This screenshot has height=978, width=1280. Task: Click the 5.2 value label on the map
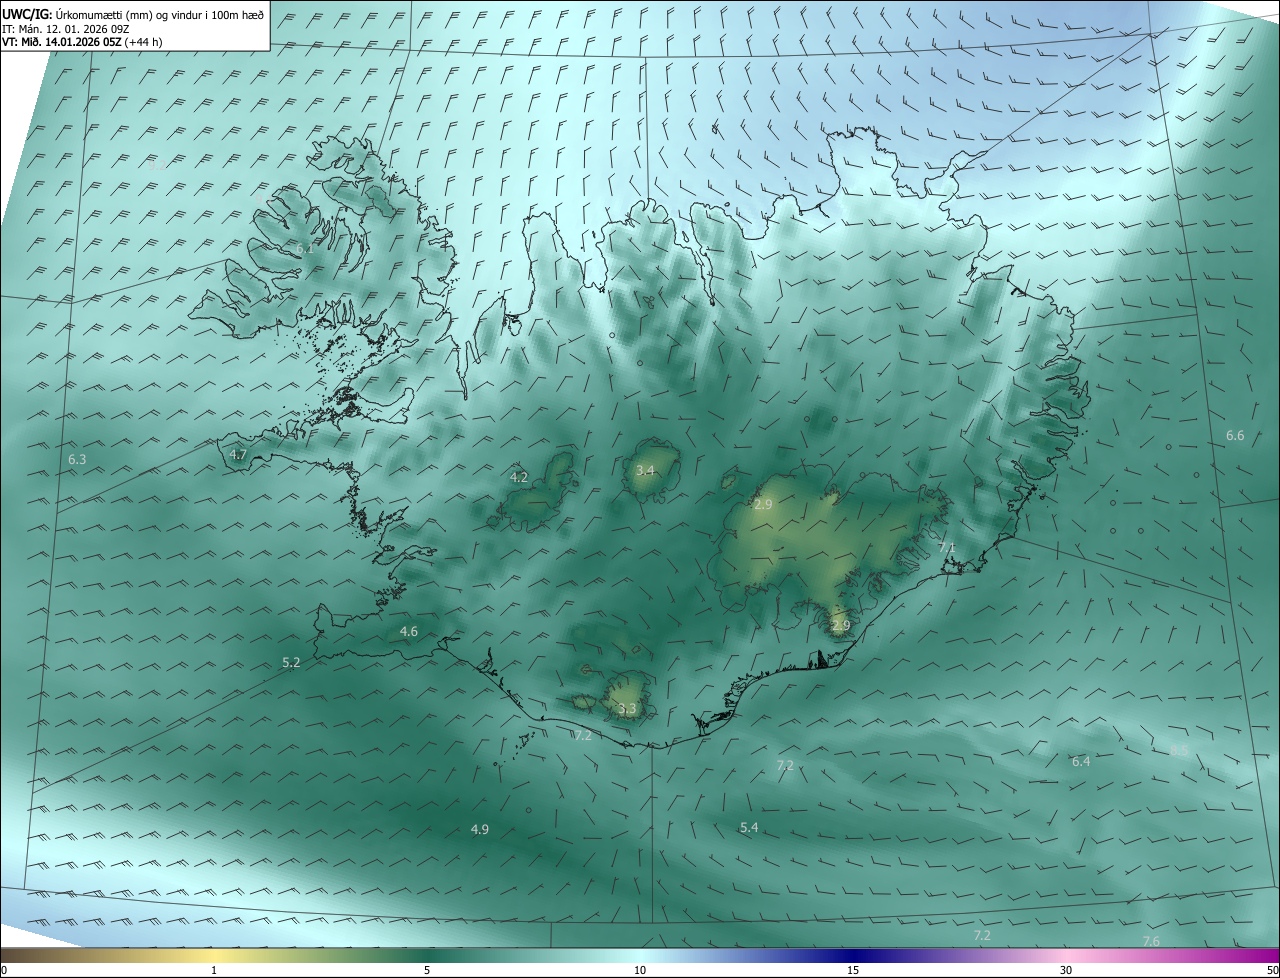pos(291,662)
